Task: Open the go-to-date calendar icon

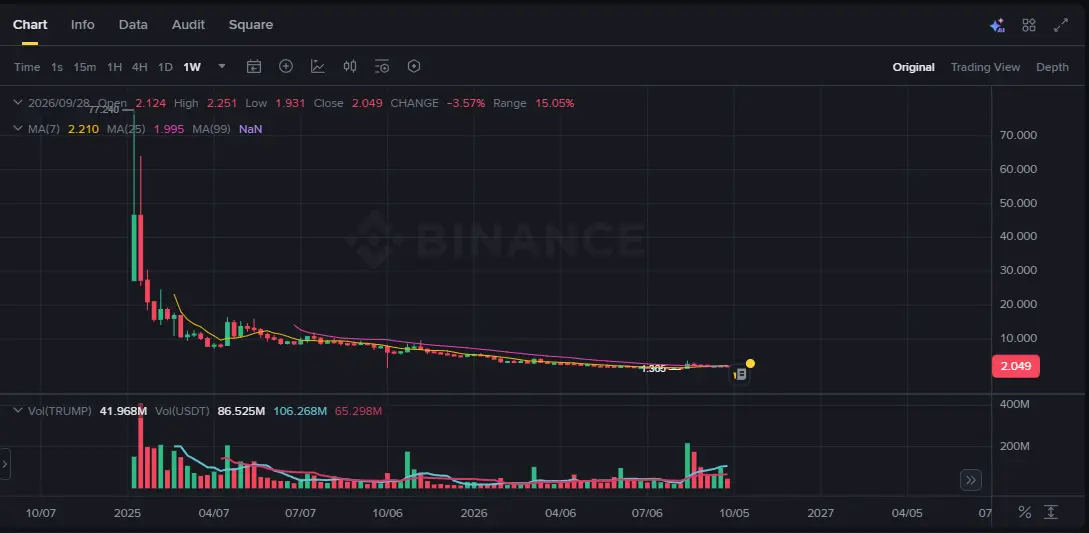Action: [x=254, y=67]
